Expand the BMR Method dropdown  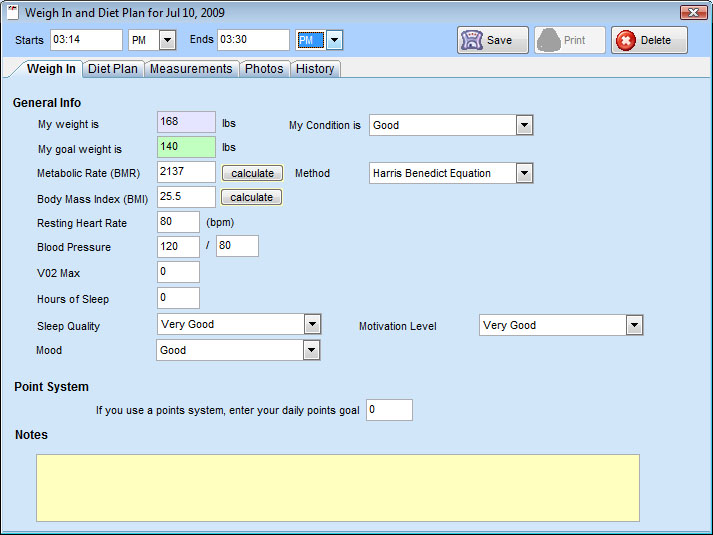tap(524, 173)
